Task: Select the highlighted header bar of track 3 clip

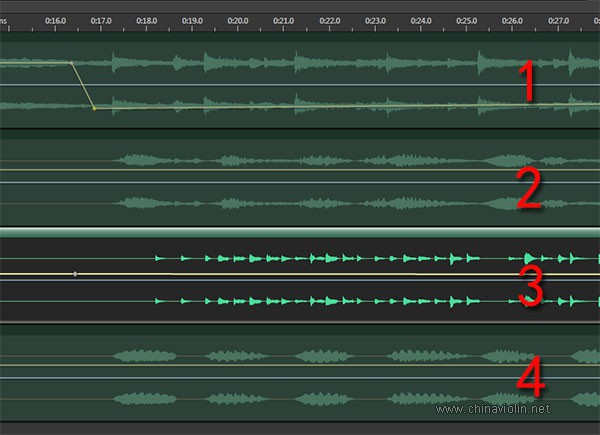Action: click(x=300, y=232)
